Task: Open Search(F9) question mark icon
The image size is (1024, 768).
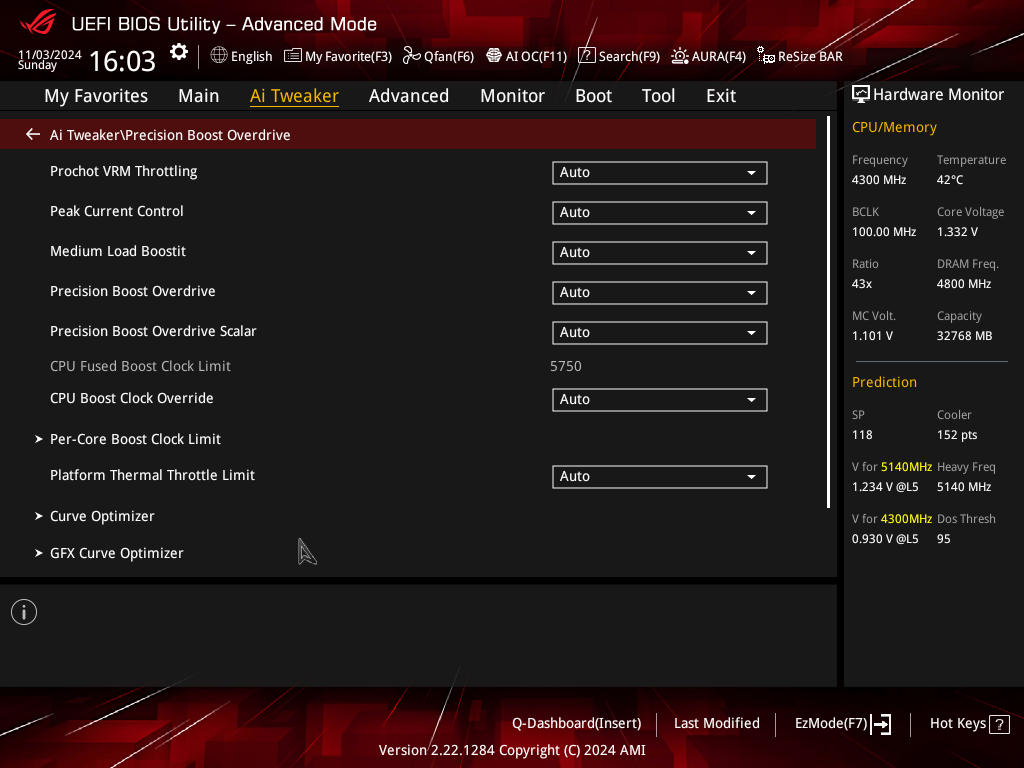Action: coord(586,56)
